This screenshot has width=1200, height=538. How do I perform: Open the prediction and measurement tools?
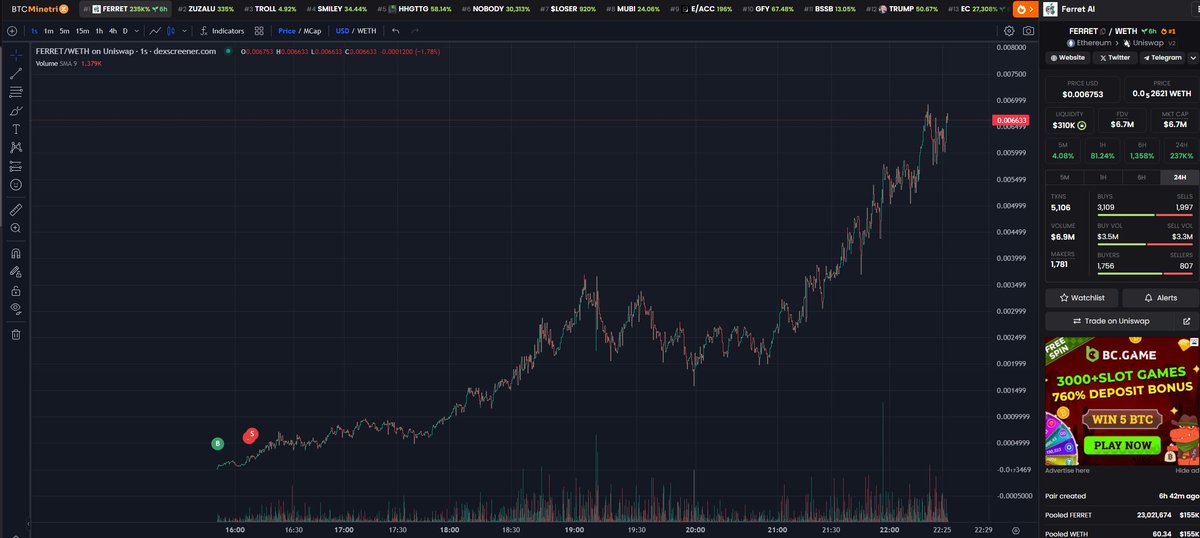click(x=16, y=166)
